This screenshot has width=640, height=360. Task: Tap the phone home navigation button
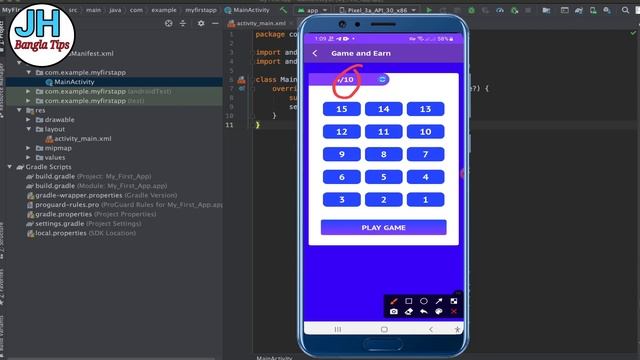(384, 329)
